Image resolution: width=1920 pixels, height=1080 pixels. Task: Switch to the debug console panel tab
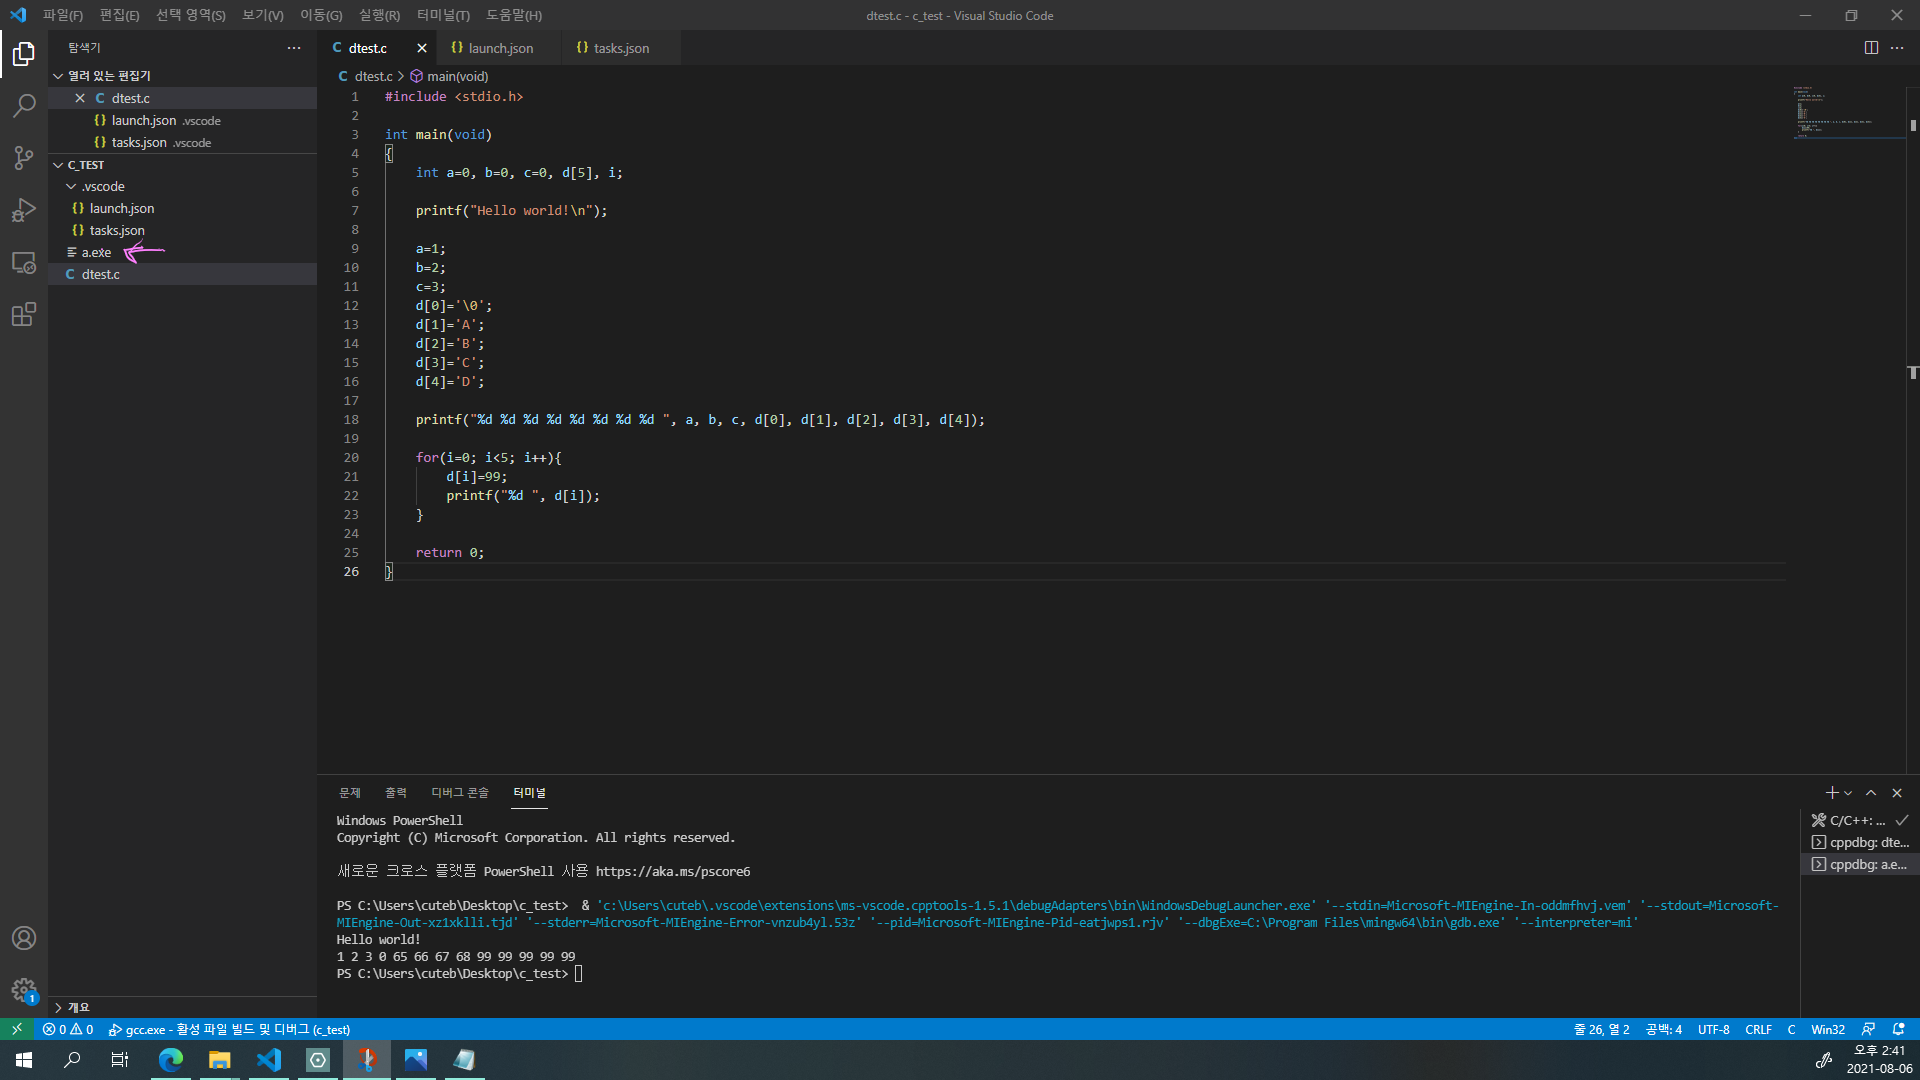click(x=459, y=793)
